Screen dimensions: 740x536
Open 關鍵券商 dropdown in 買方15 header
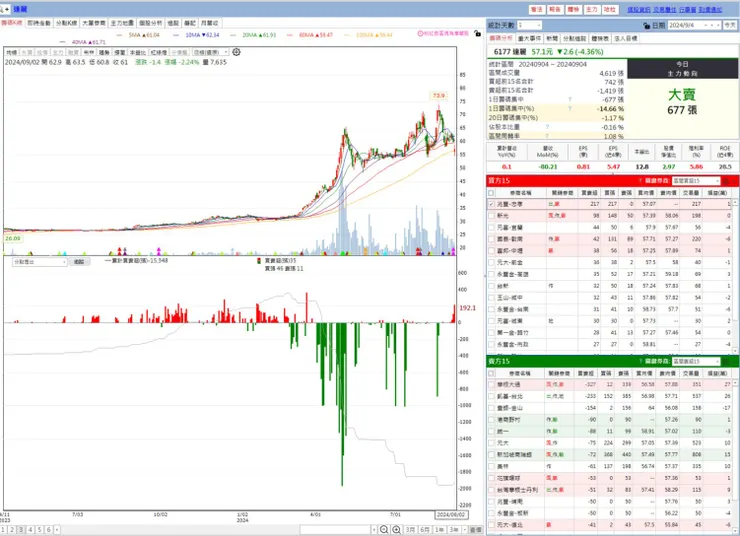click(697, 181)
